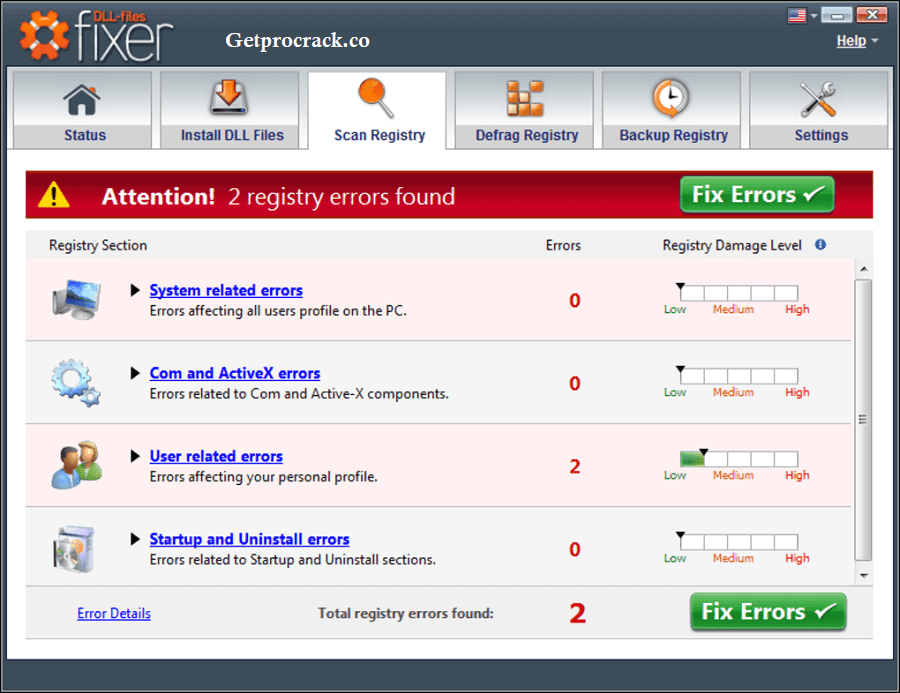Screen dimensions: 900x693
Task: Expand the System related errors section
Action: click(x=135, y=290)
